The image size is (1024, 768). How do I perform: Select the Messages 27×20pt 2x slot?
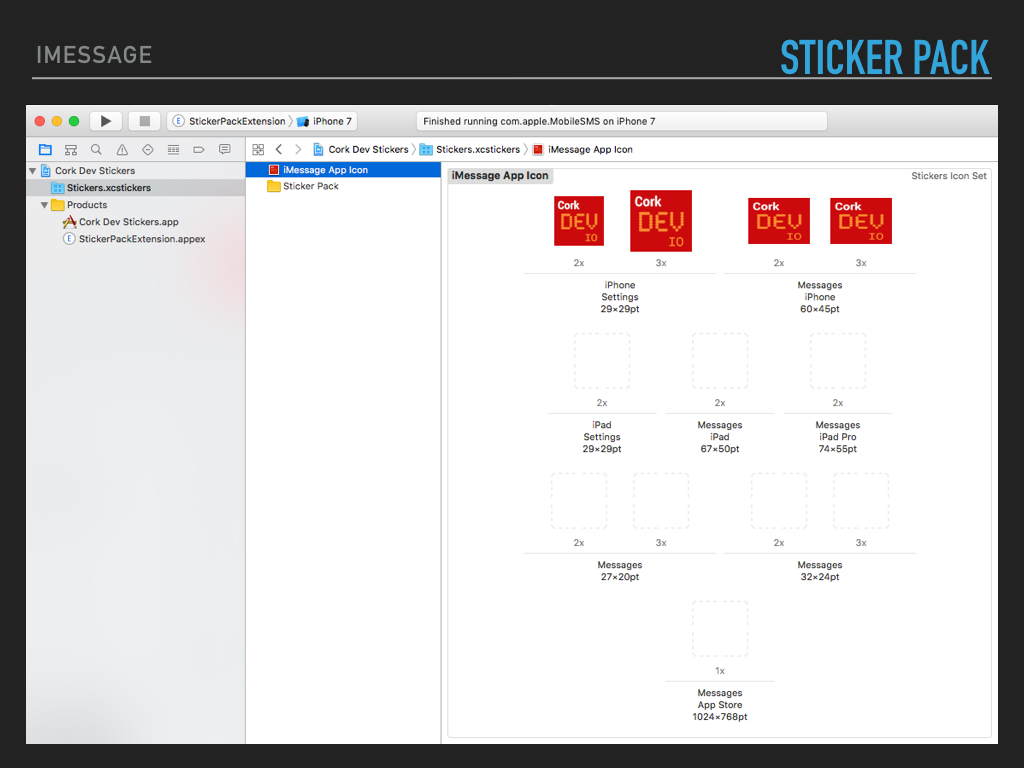click(x=579, y=501)
